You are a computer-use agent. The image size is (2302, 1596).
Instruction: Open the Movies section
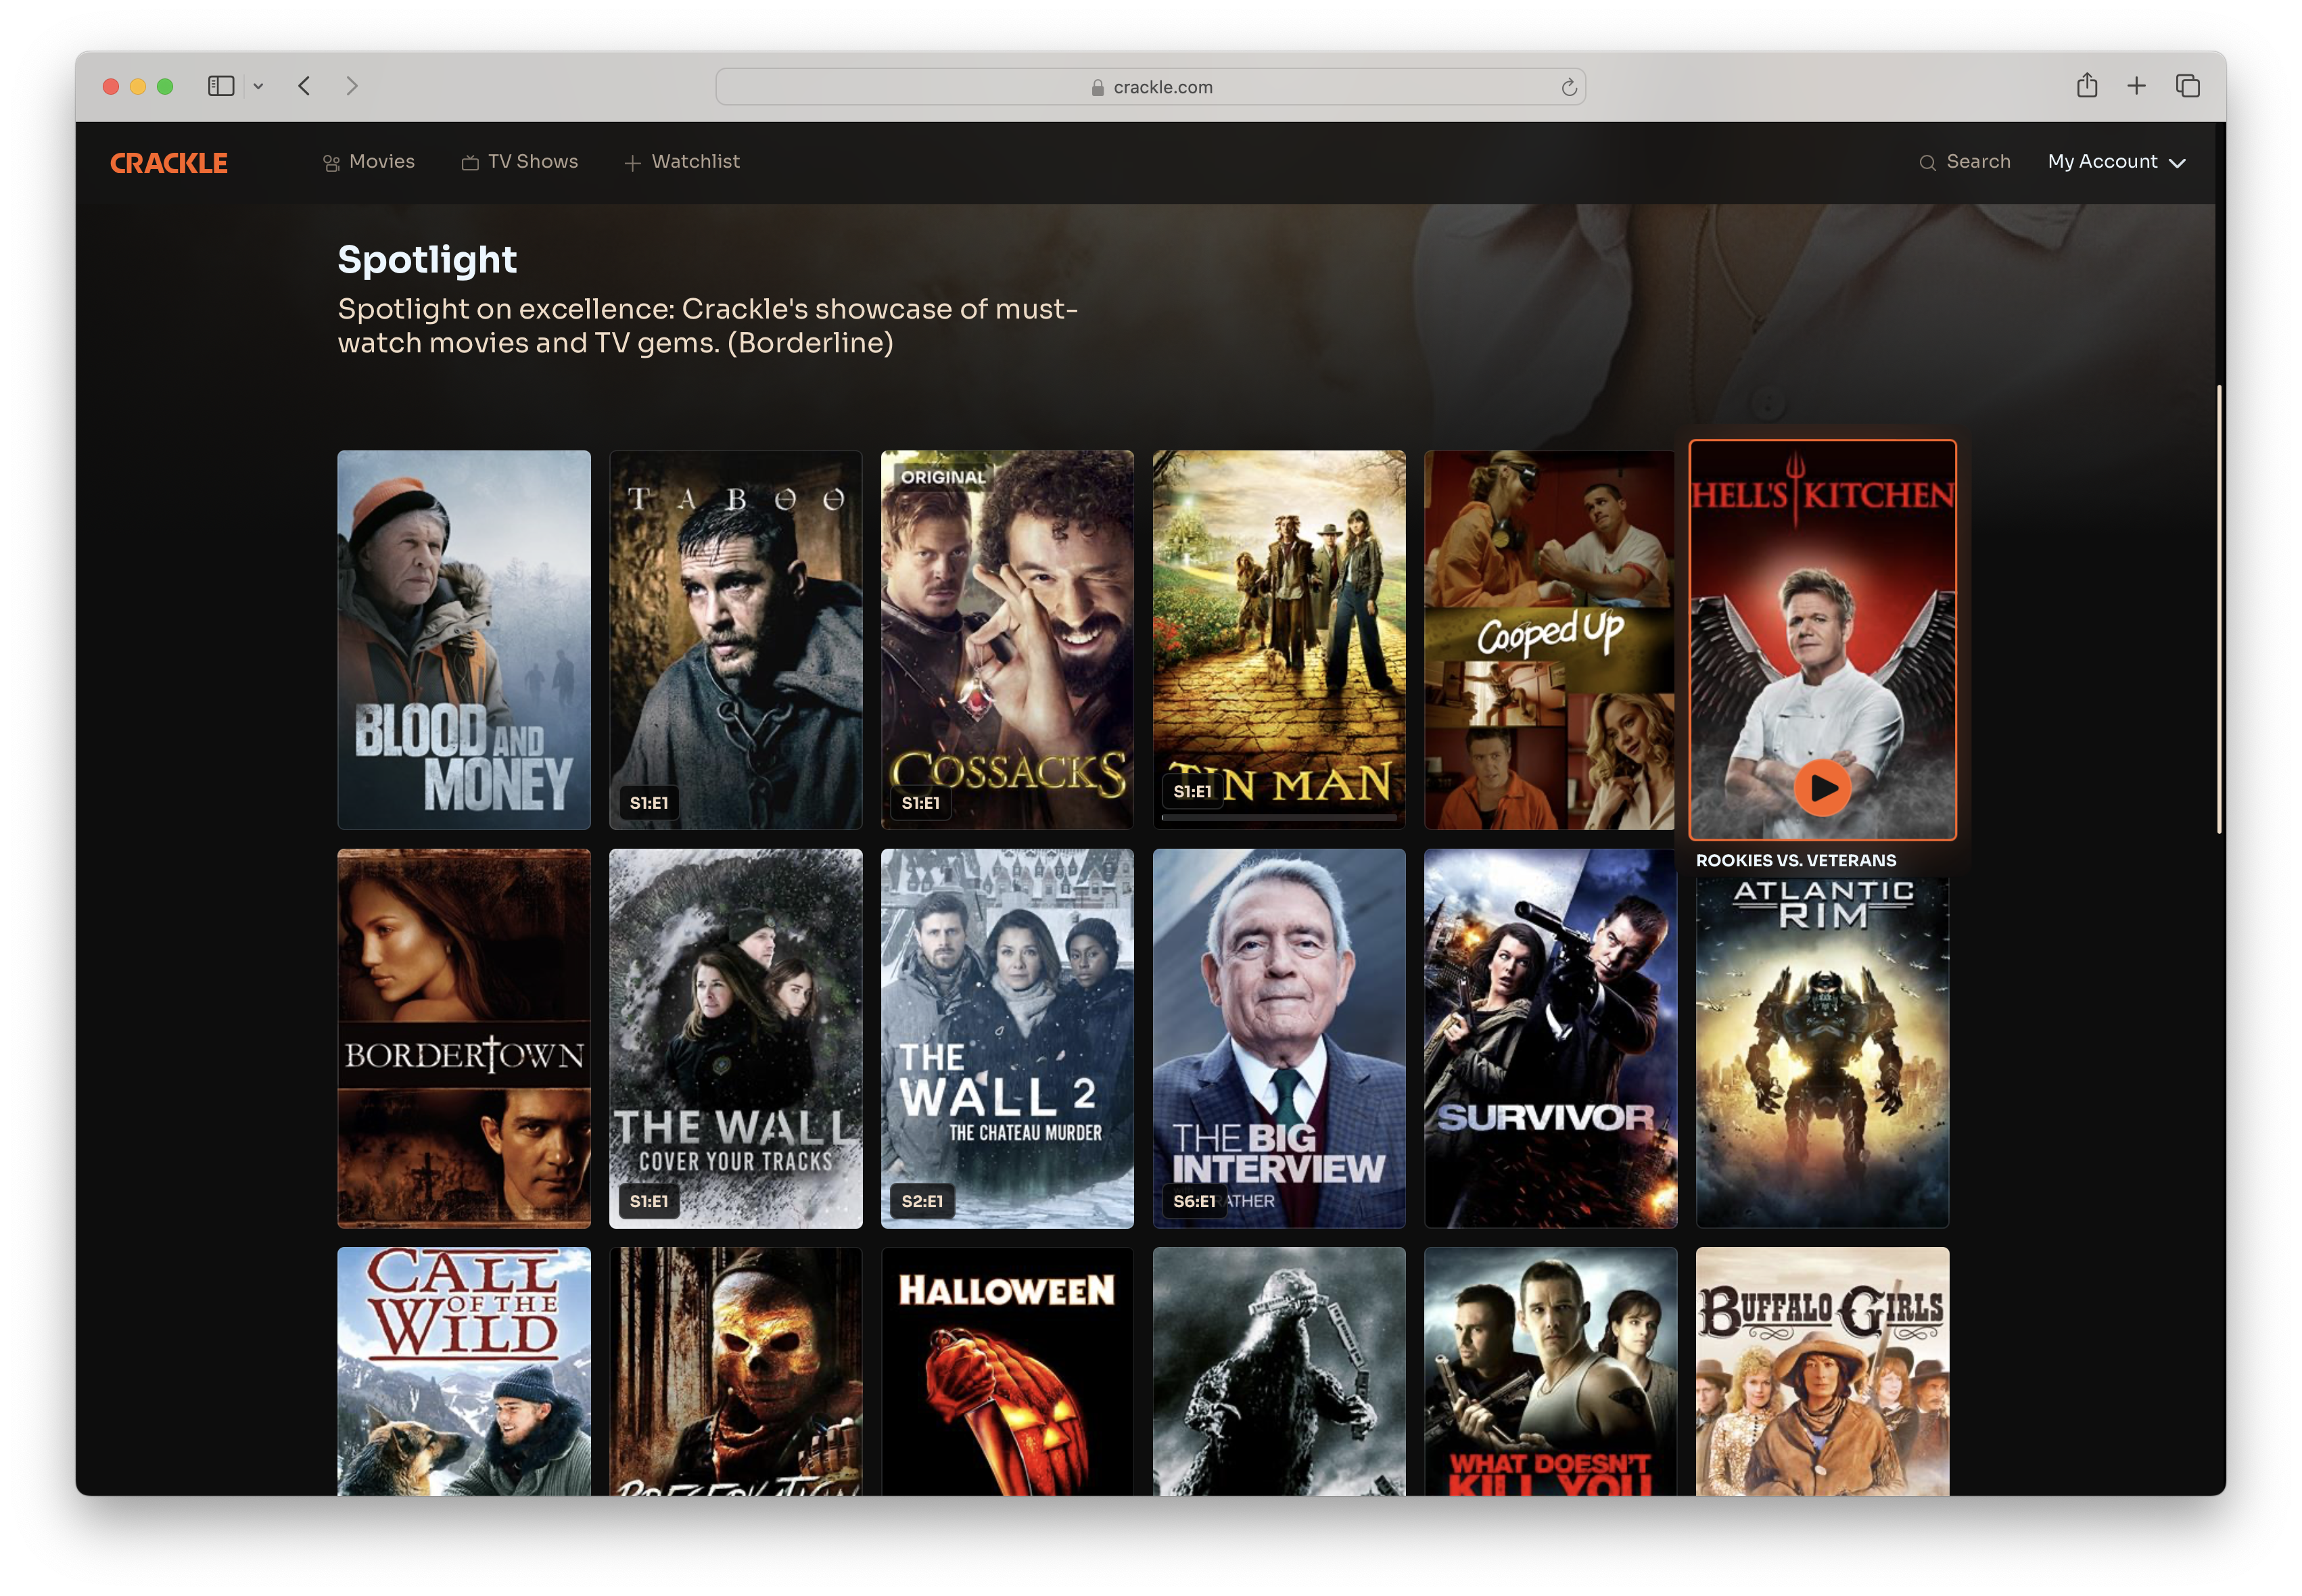(369, 162)
